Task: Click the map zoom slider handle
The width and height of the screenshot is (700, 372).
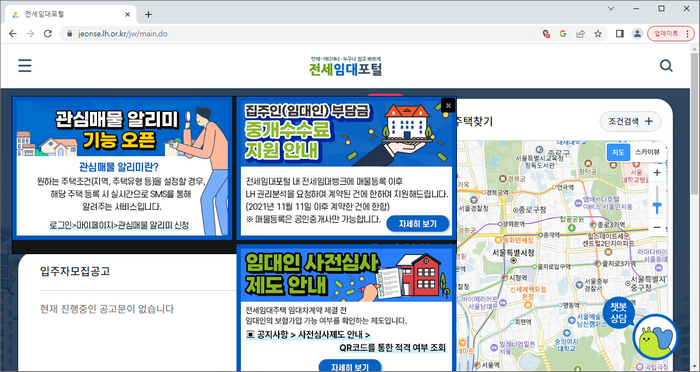Action: (x=657, y=207)
